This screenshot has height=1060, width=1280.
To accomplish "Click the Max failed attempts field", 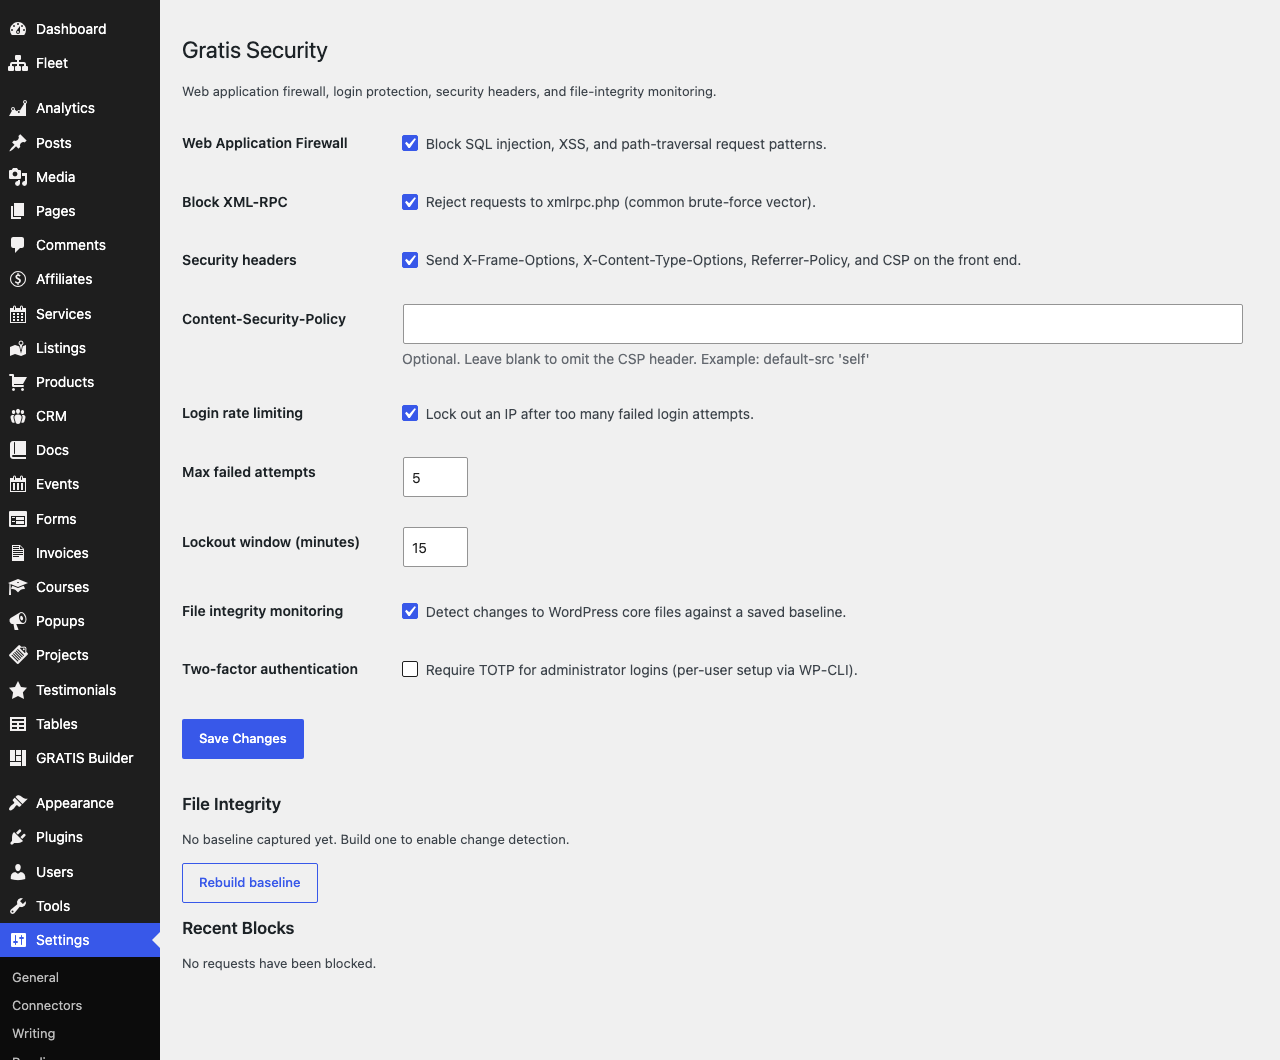I will 435,477.
